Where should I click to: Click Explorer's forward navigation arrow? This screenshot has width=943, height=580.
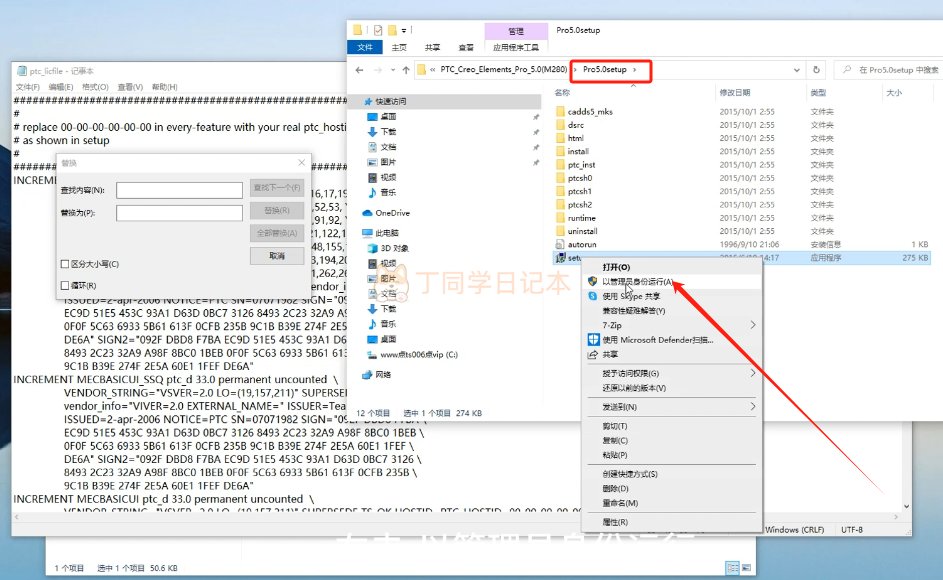tap(378, 70)
